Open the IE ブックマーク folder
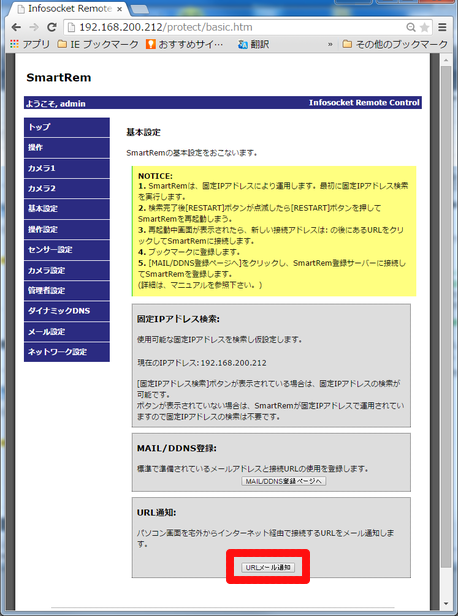The width and height of the screenshot is (458, 616). 98,44
